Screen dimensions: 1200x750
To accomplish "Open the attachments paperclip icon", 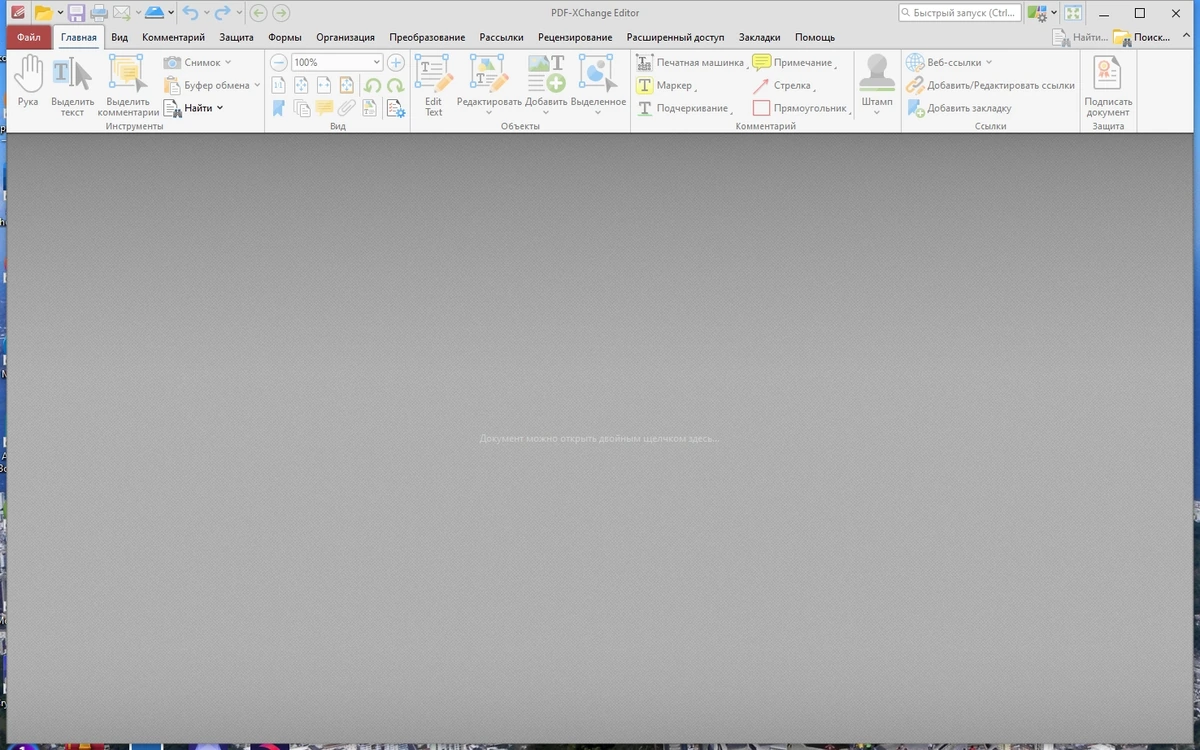I will coord(347,108).
